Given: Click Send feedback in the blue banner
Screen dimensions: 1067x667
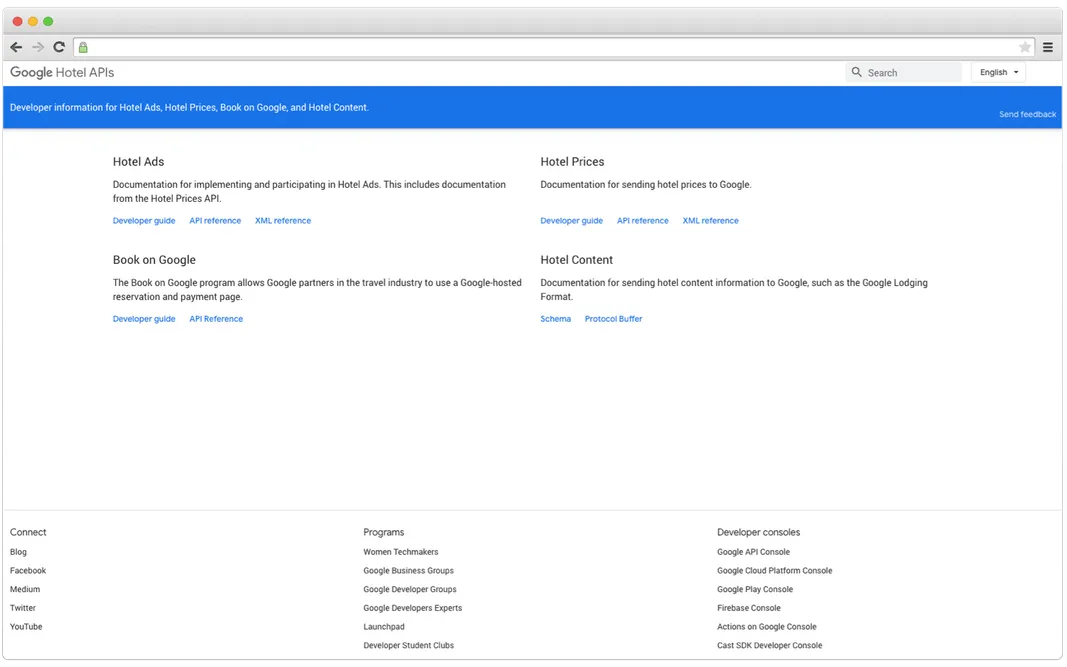Looking at the screenshot, I should 1028,114.
